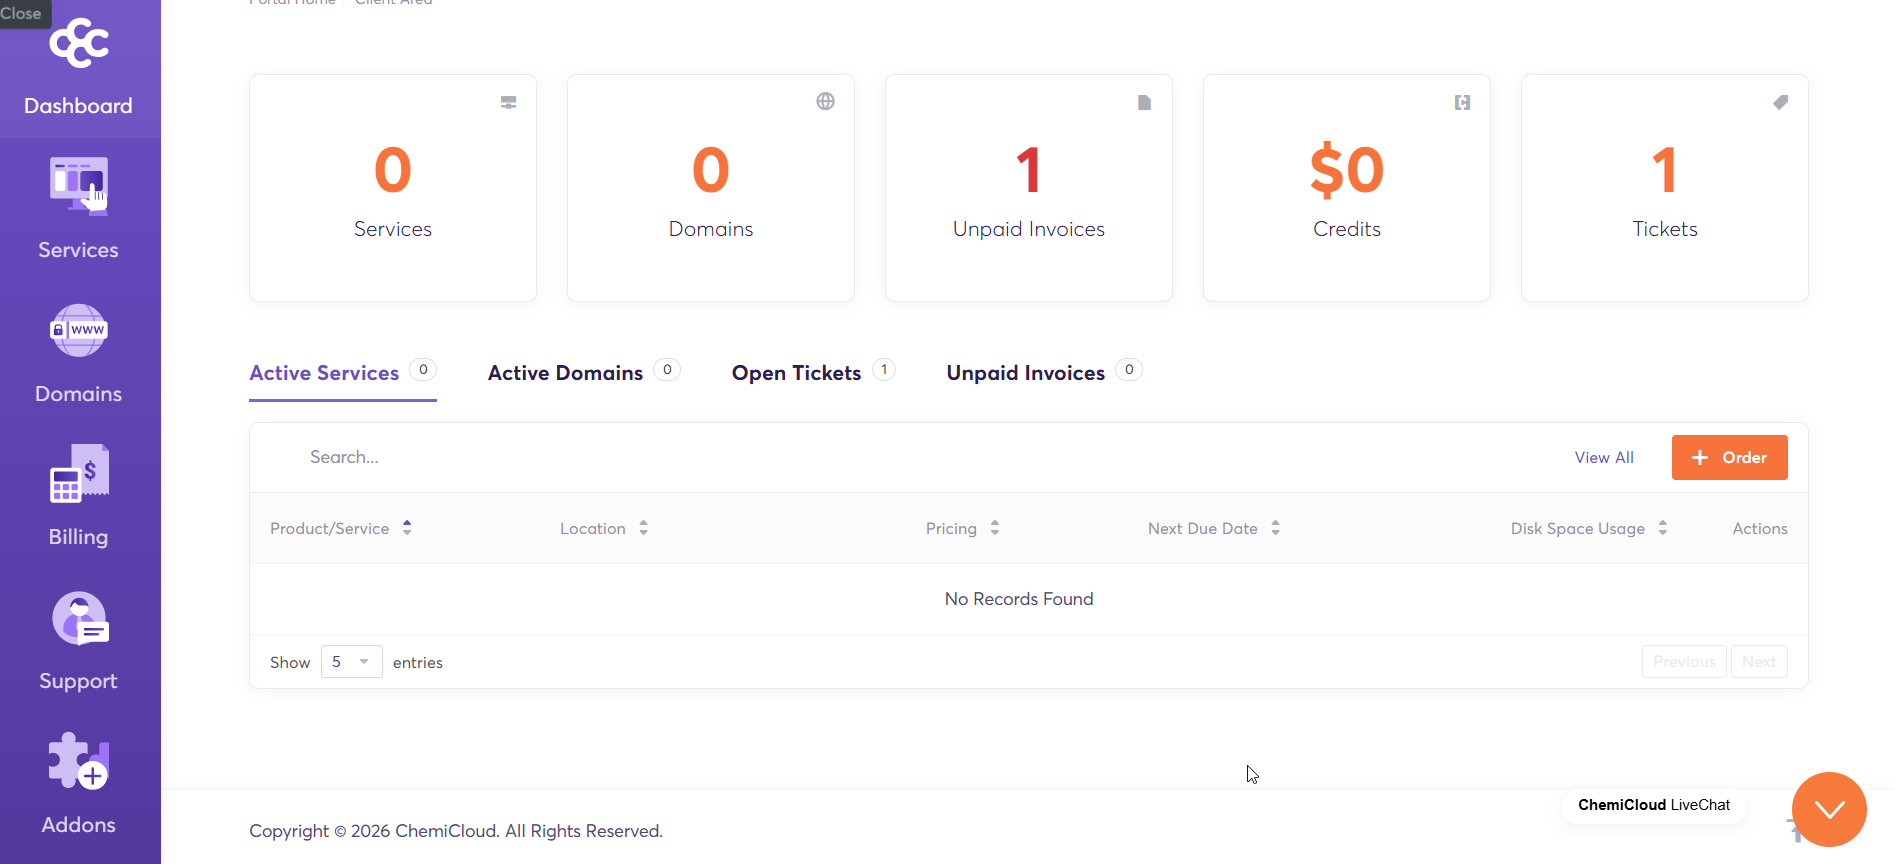Click the Domains text label in sidebar
Viewport: 1895px width, 864px height.
78,394
